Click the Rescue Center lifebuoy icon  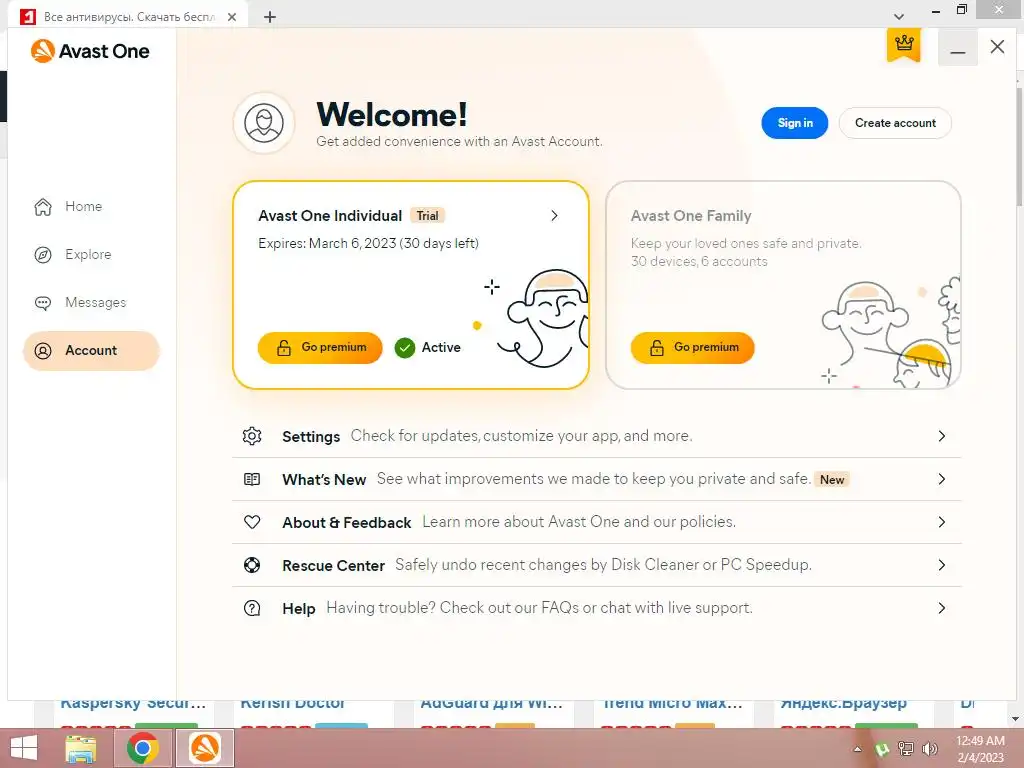252,565
